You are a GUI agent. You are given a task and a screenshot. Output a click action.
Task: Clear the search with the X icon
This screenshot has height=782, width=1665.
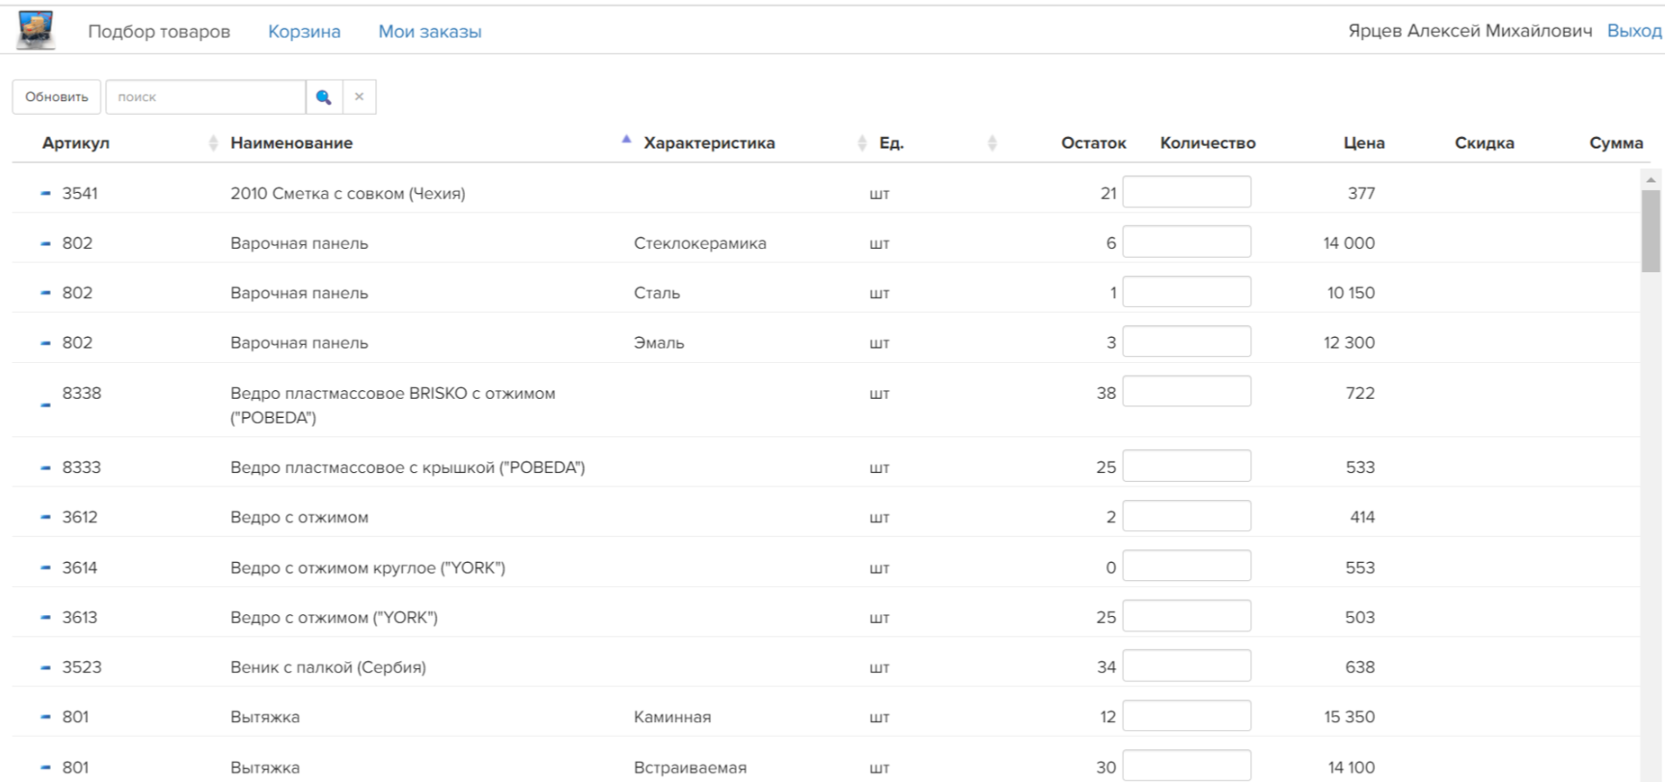click(x=359, y=97)
